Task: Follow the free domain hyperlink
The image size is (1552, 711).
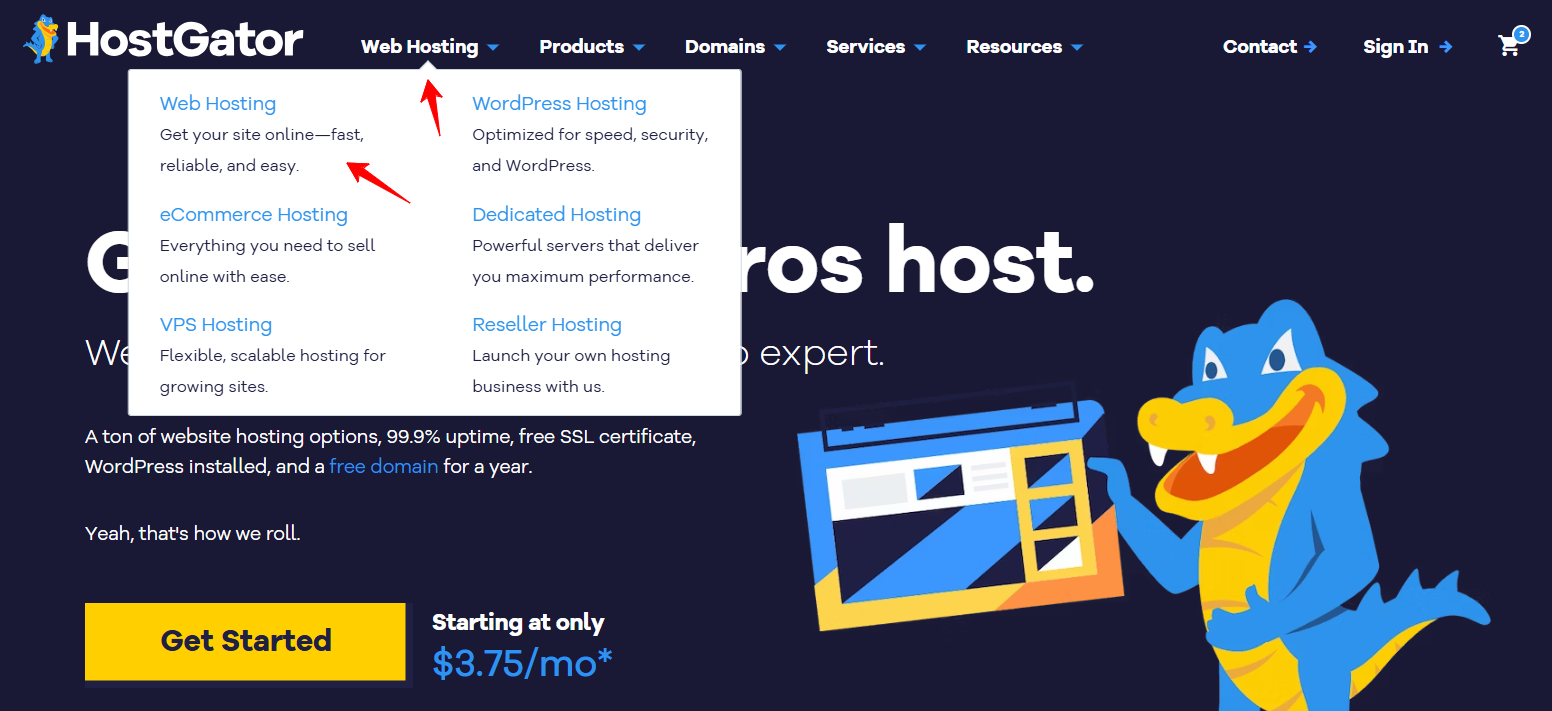Action: 384,466
